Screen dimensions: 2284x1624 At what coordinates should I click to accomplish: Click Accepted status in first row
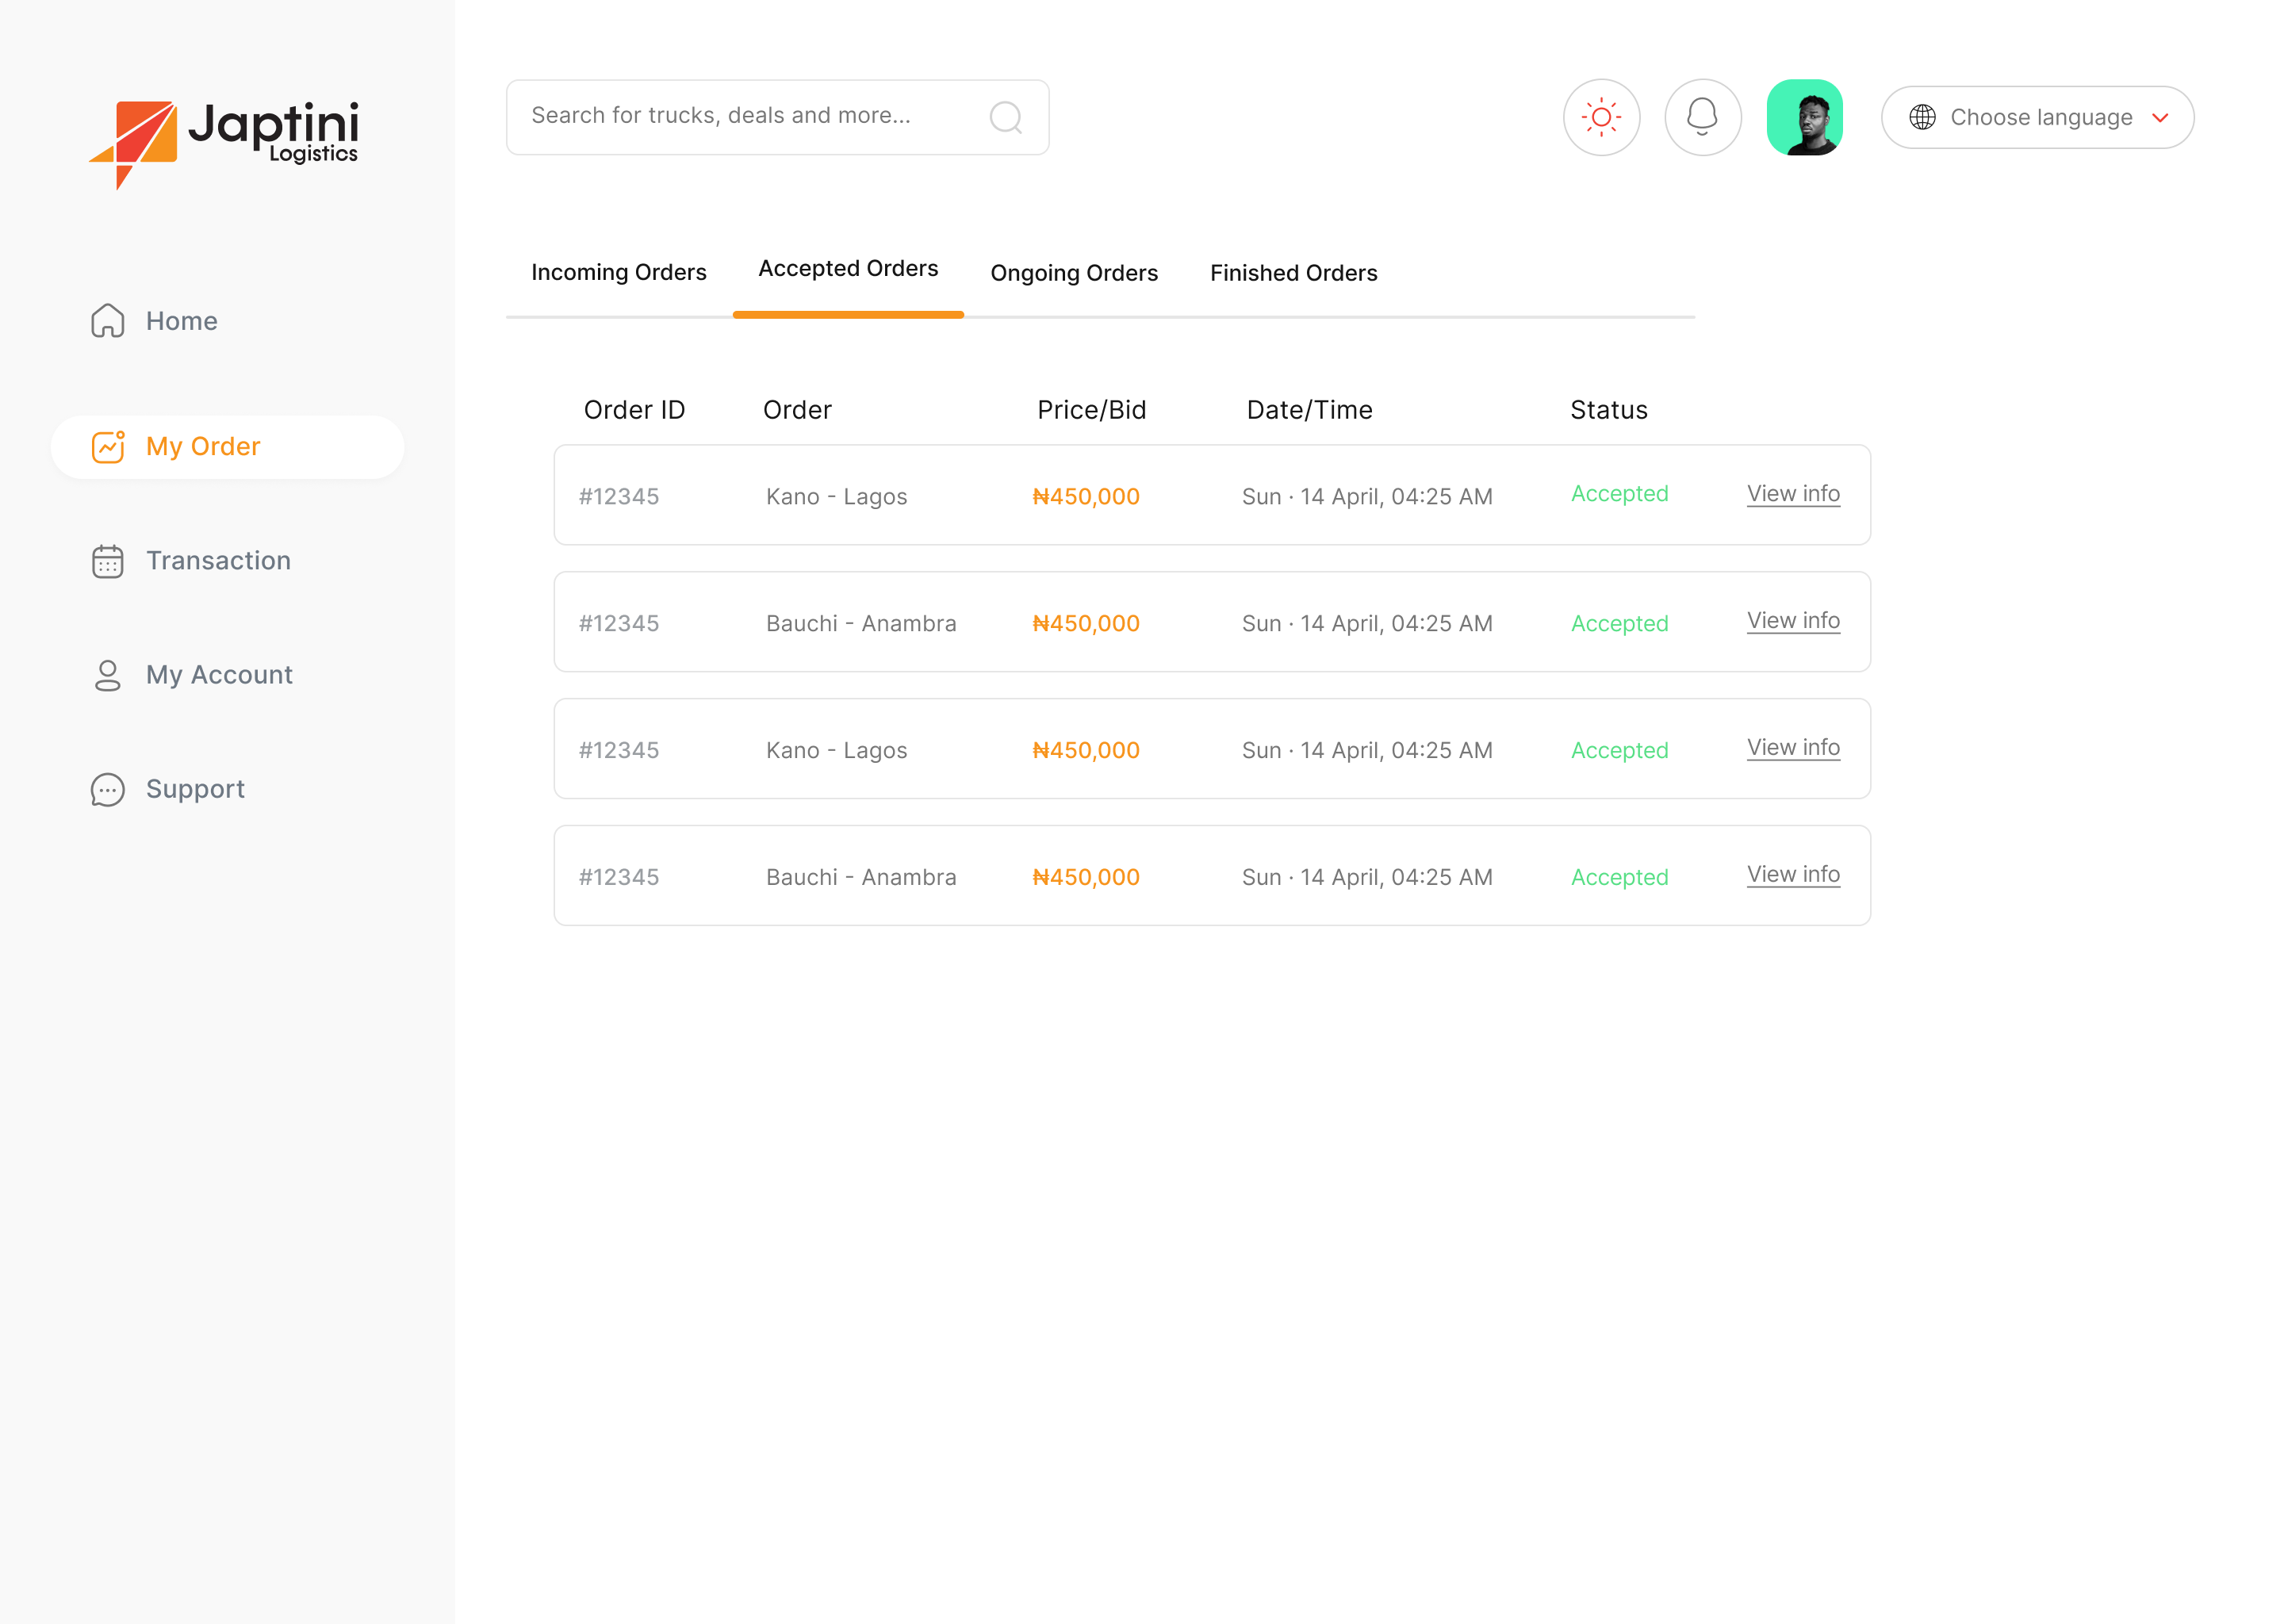point(1619,494)
